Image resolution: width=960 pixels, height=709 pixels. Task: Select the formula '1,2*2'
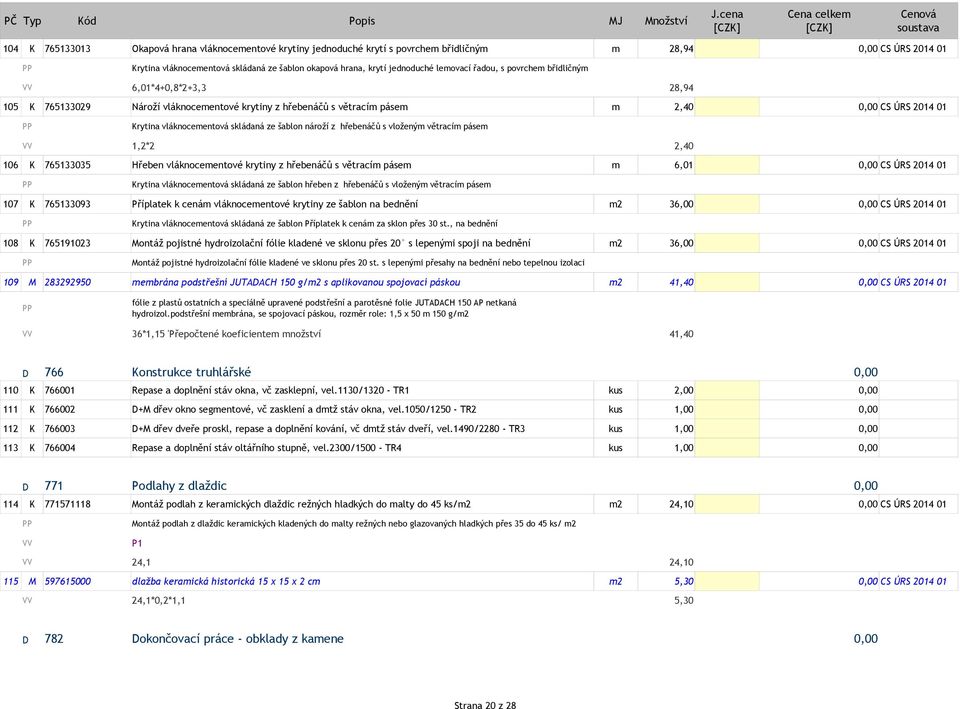click(143, 146)
